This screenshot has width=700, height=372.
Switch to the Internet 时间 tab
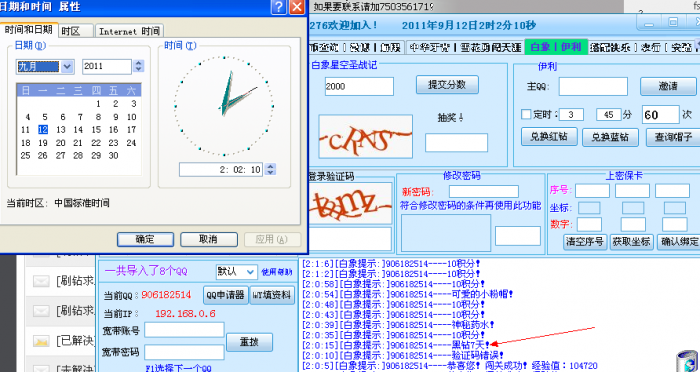(129, 31)
